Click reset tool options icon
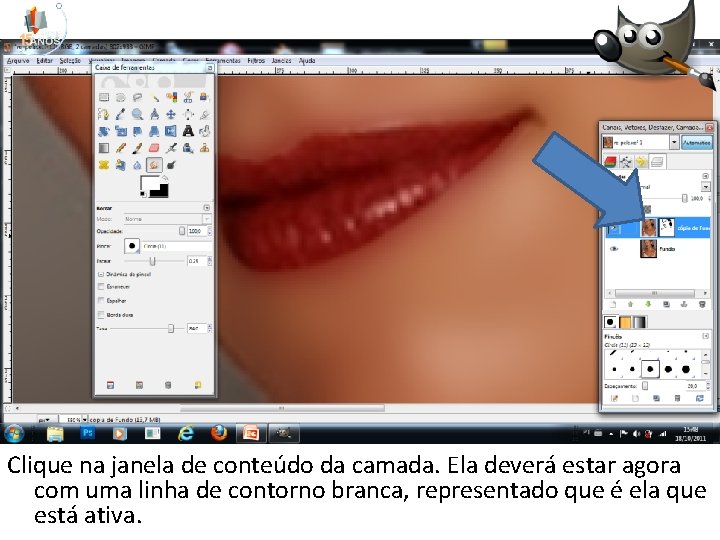This screenshot has width=720, height=540. pyautogui.click(x=197, y=385)
